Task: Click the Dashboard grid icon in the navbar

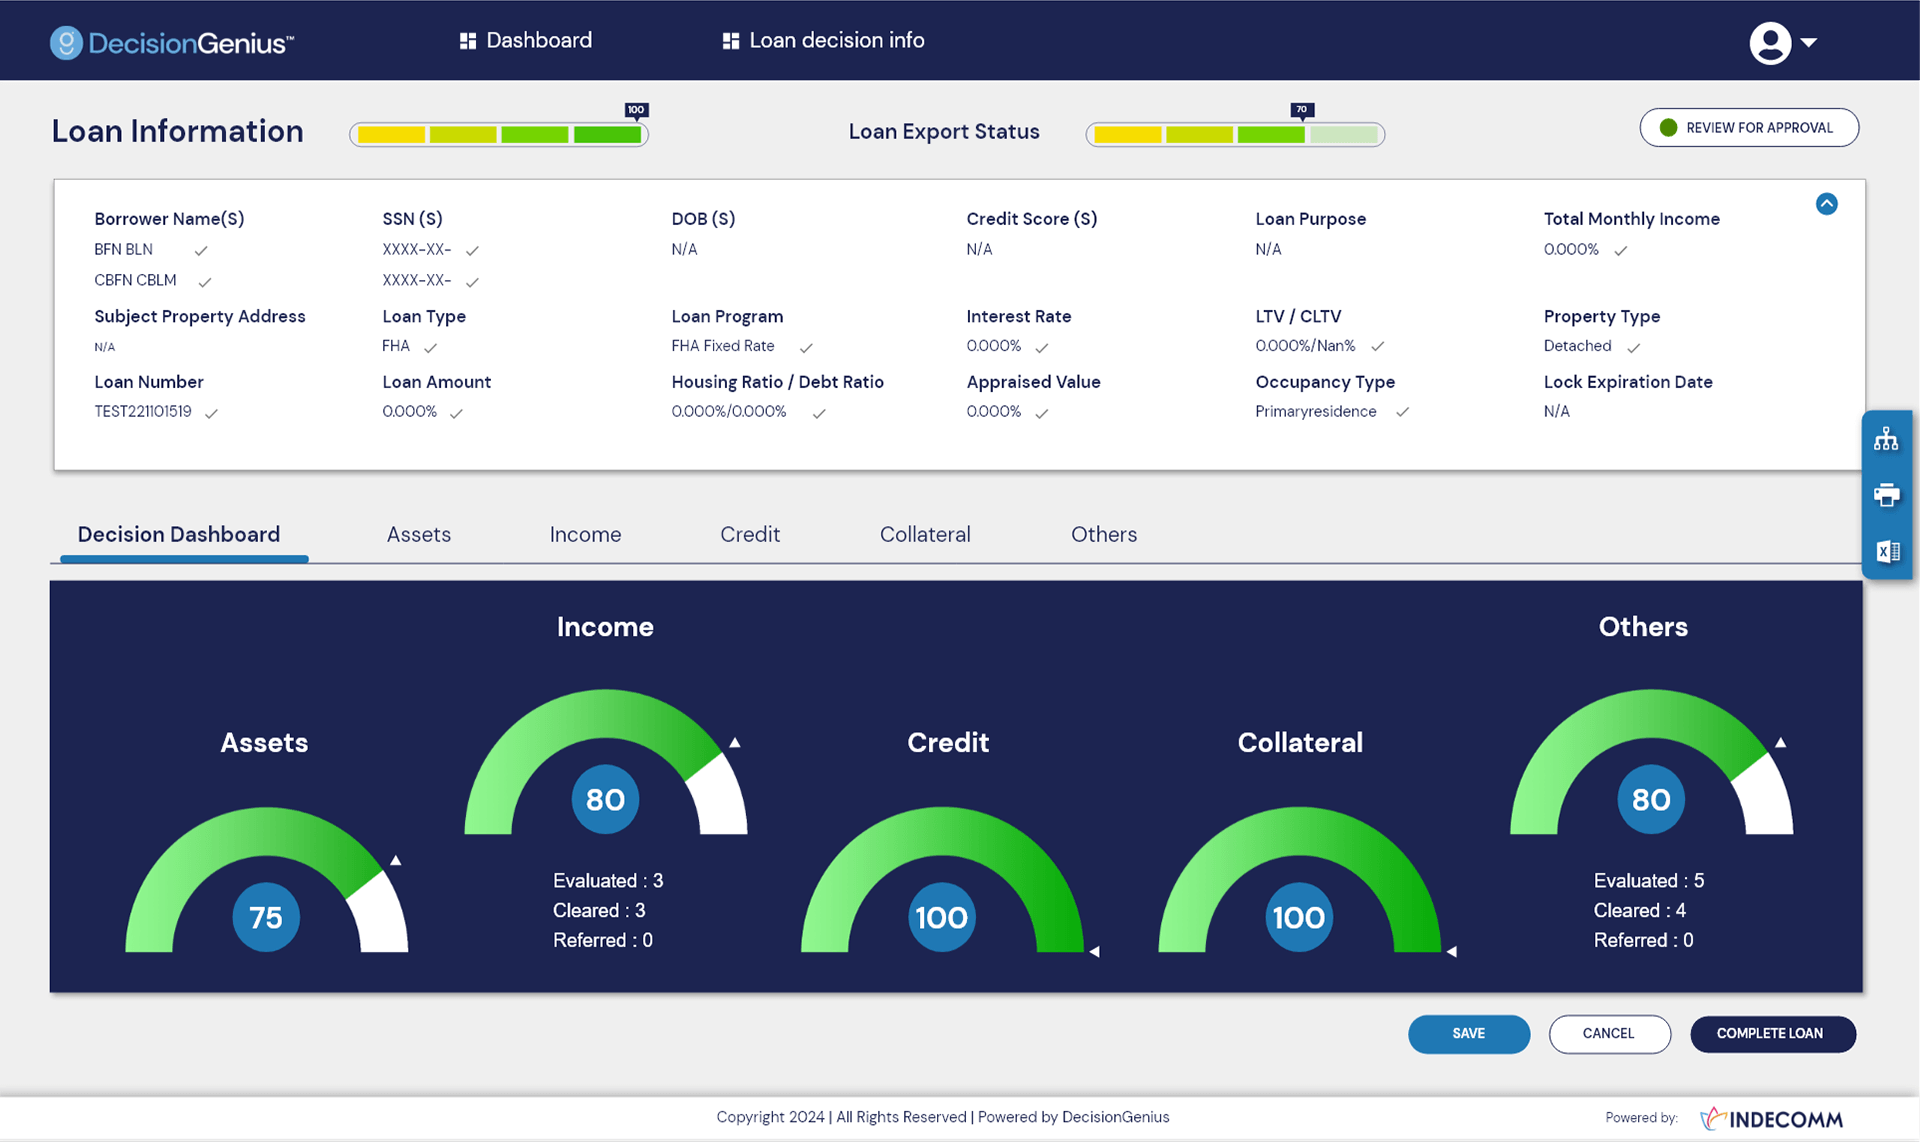Action: click(x=466, y=40)
